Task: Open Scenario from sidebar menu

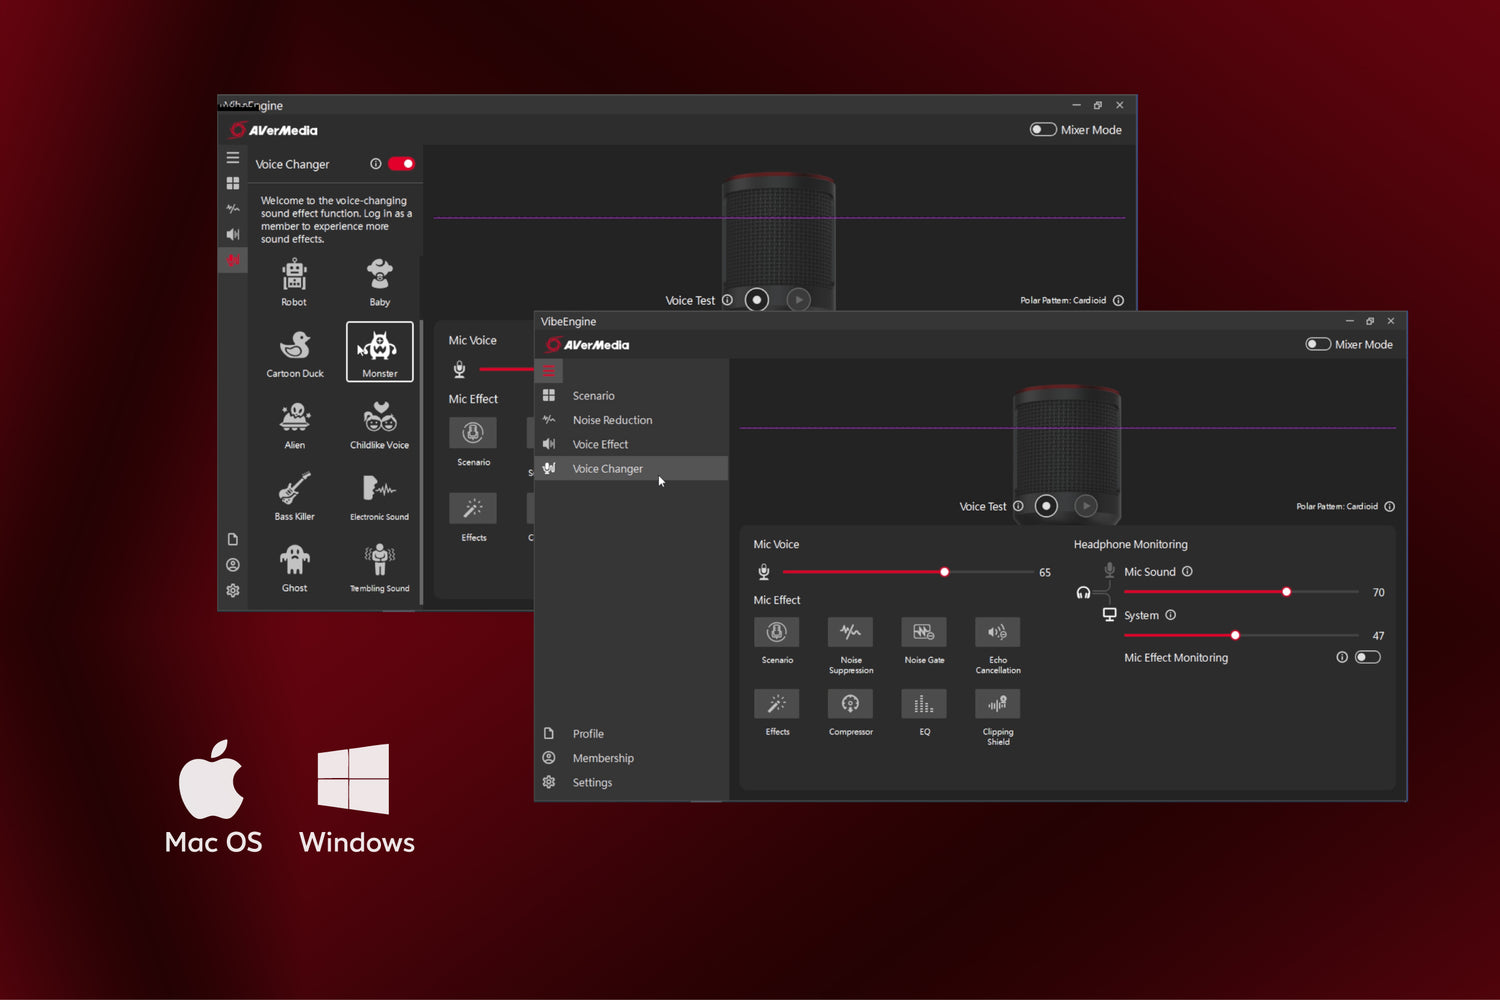Action: click(x=631, y=396)
